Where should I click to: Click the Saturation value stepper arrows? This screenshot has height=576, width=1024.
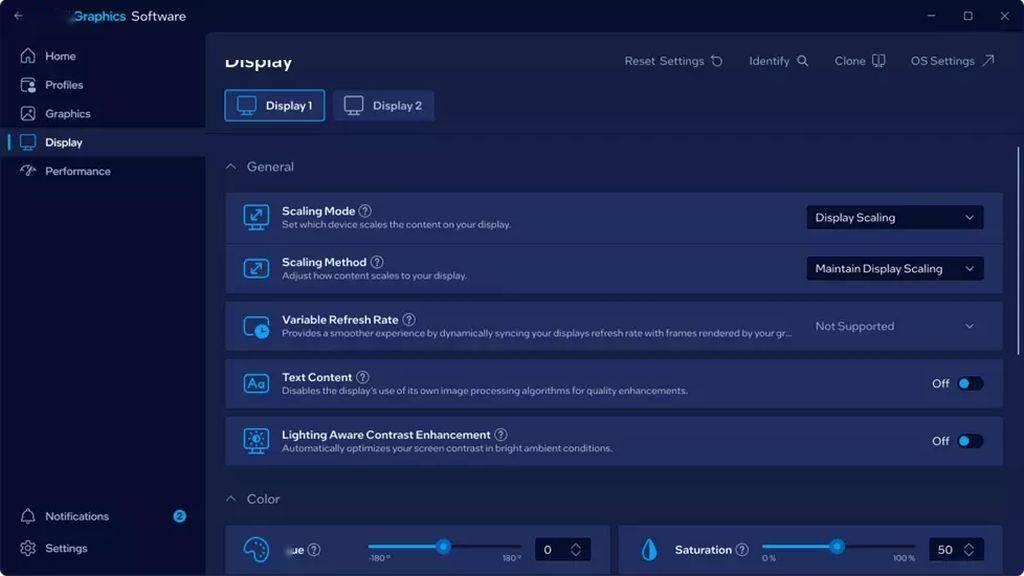pyautogui.click(x=969, y=550)
